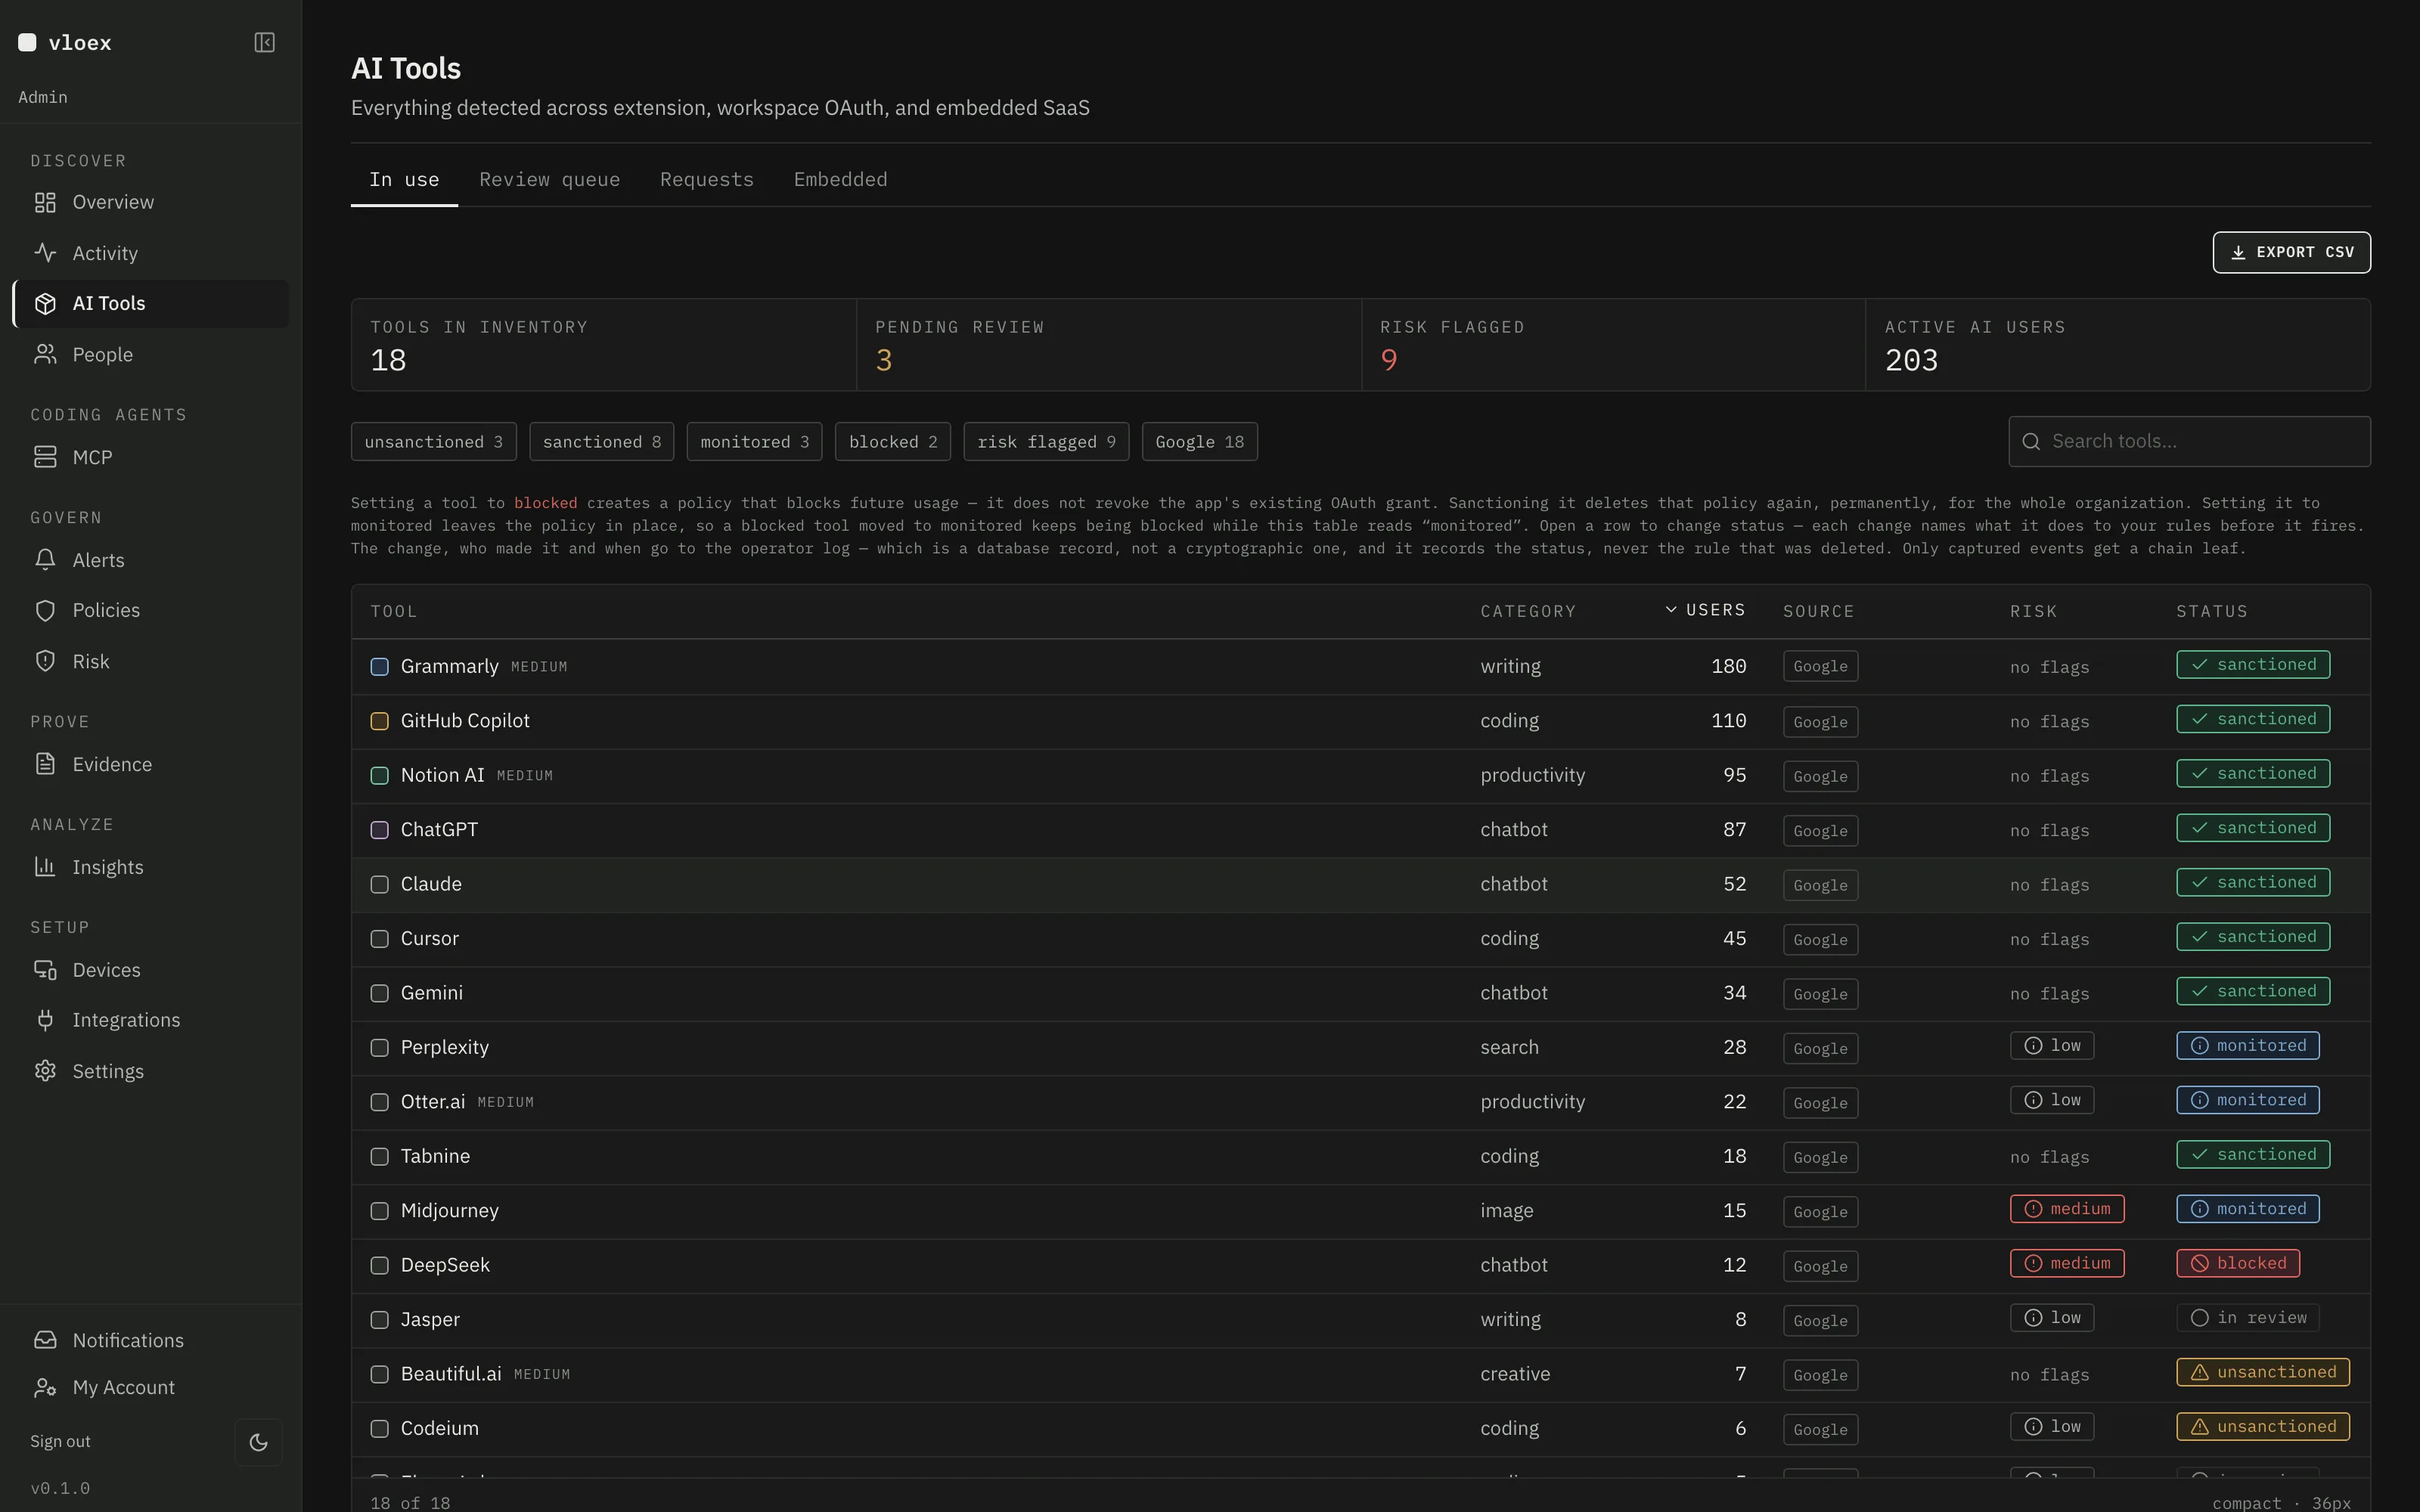Viewport: 2420px width, 1512px height.
Task: Check the Notion AI row checkbox
Action: 380,776
